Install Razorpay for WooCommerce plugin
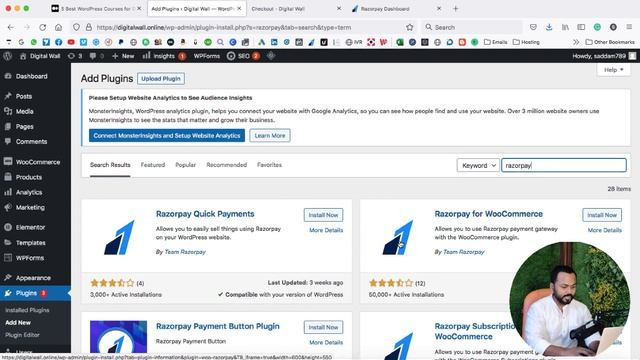 [602, 215]
